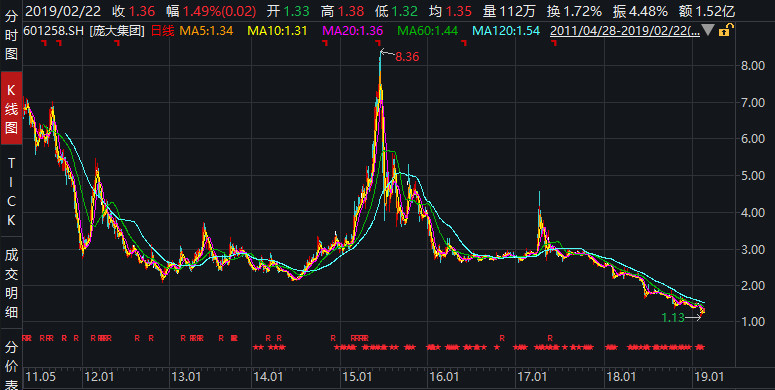This screenshot has height=390, width=775.
Task: Open the TICK view tab
Action: click(11, 192)
